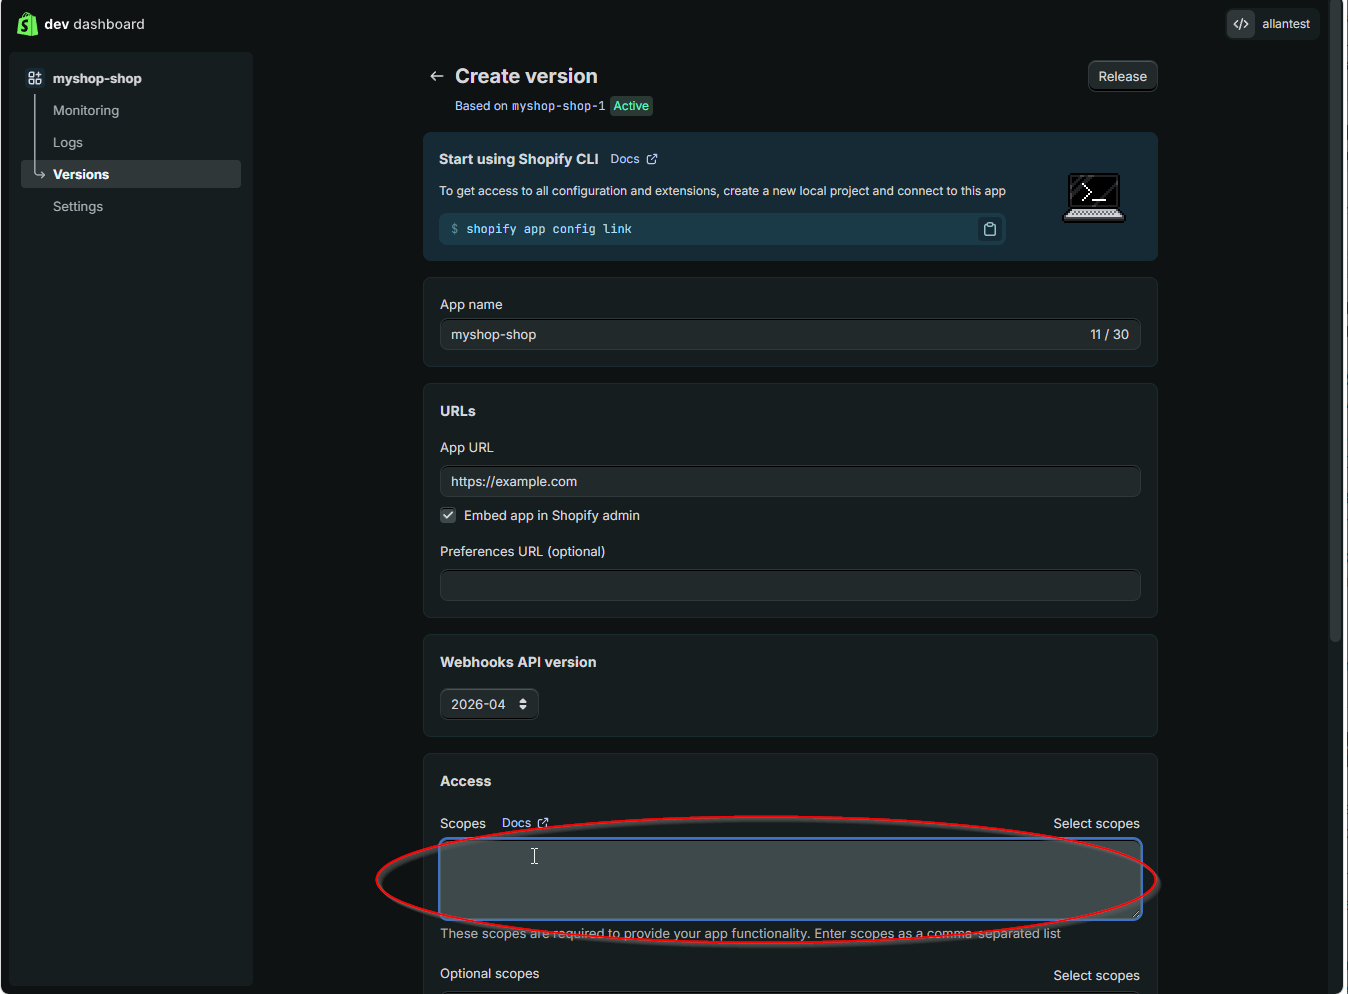The height and width of the screenshot is (994, 1348).
Task: Open Select scopes for the Access section
Action: (x=1096, y=823)
